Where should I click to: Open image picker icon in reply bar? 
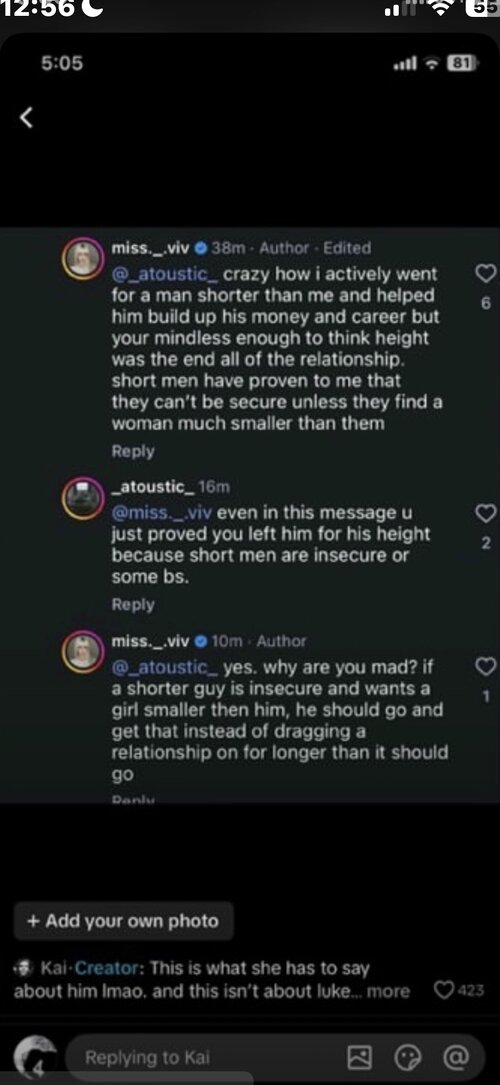(x=360, y=1057)
